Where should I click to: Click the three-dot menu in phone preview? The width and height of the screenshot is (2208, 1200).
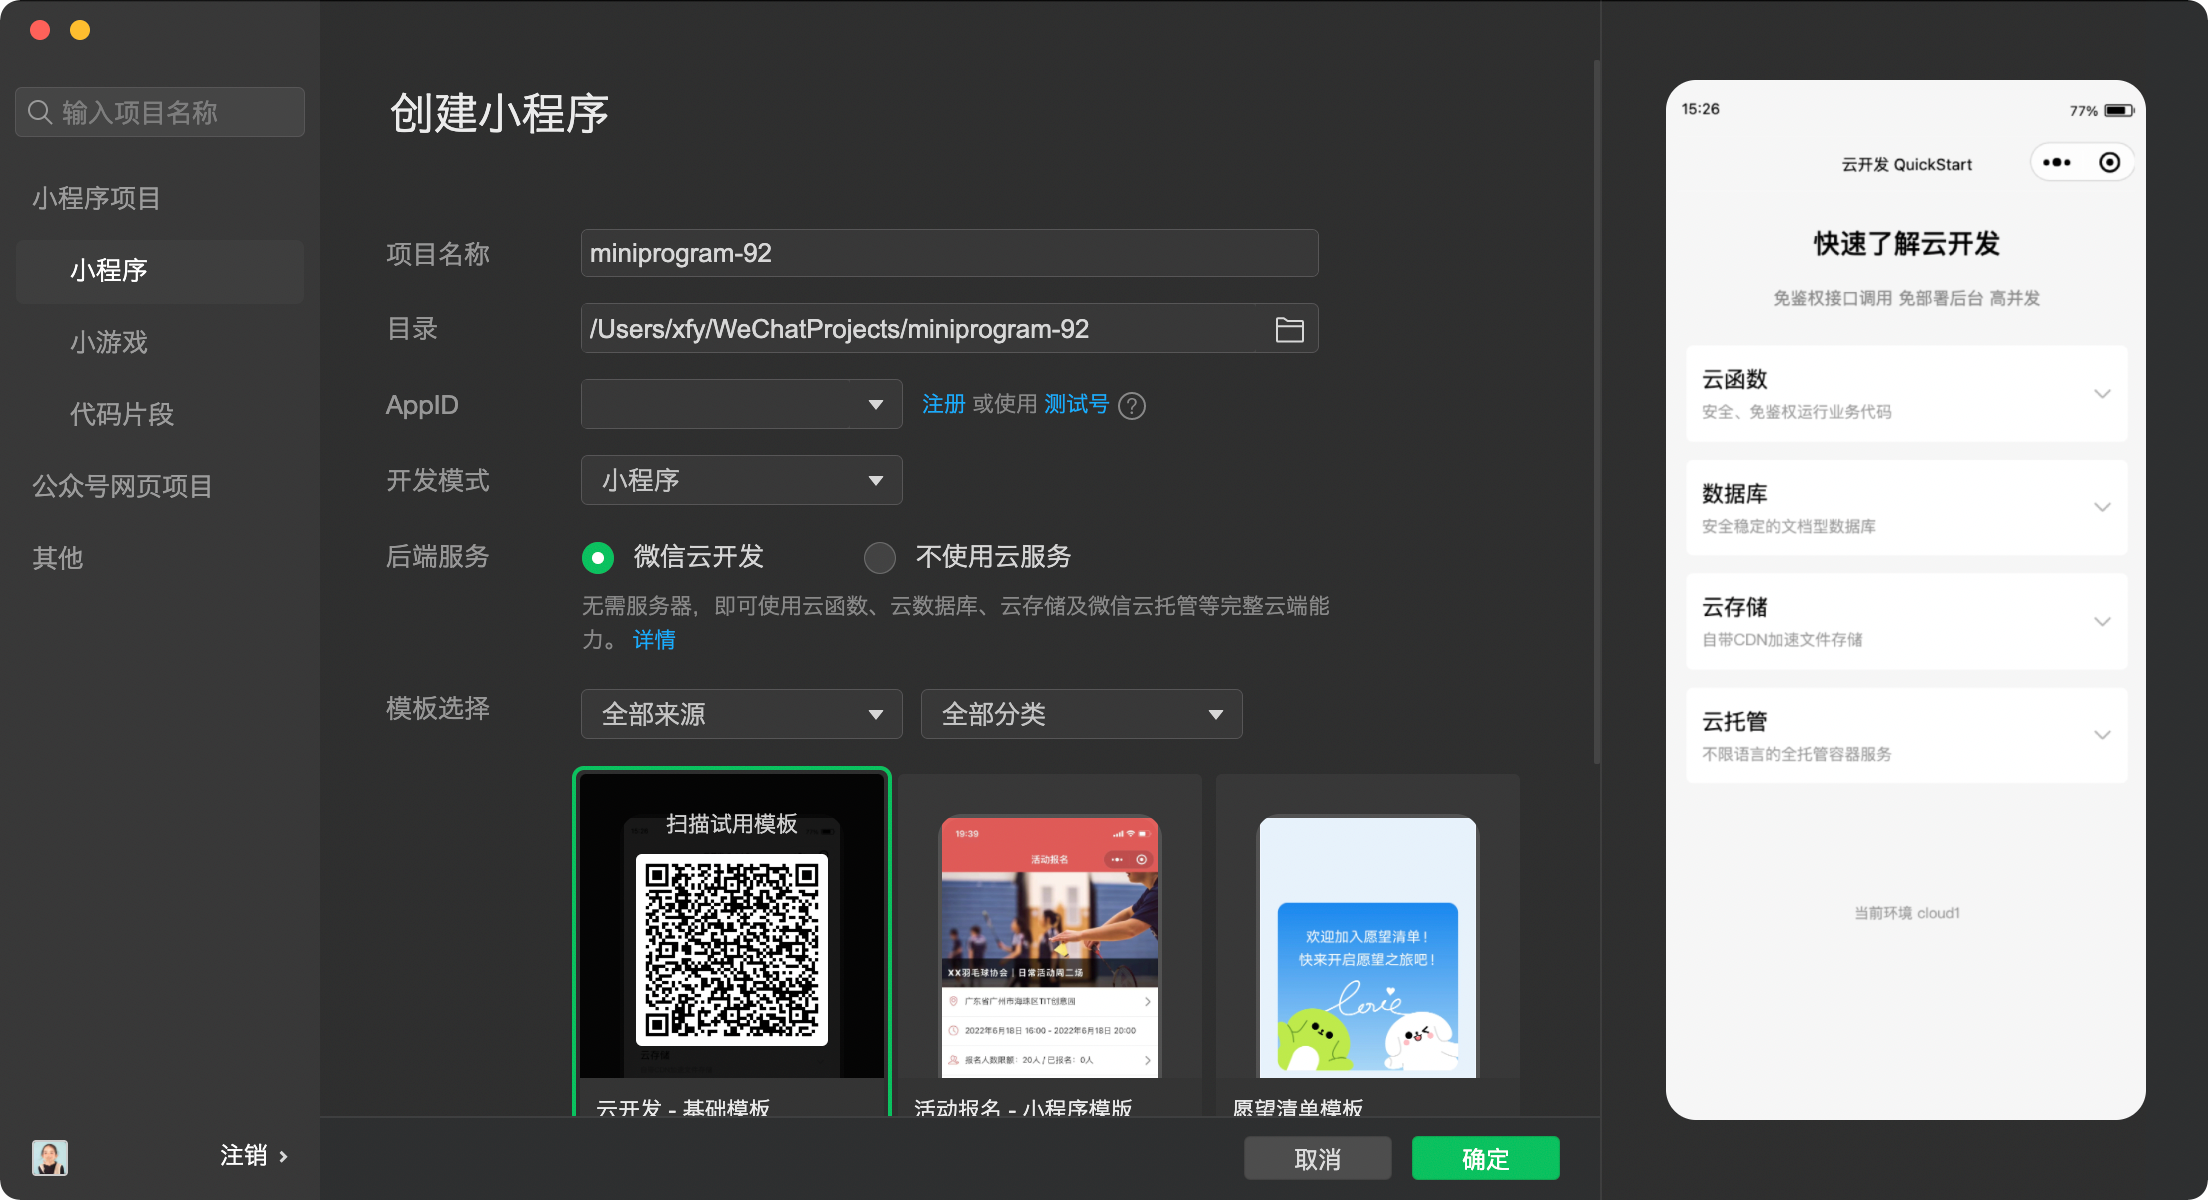(2057, 163)
